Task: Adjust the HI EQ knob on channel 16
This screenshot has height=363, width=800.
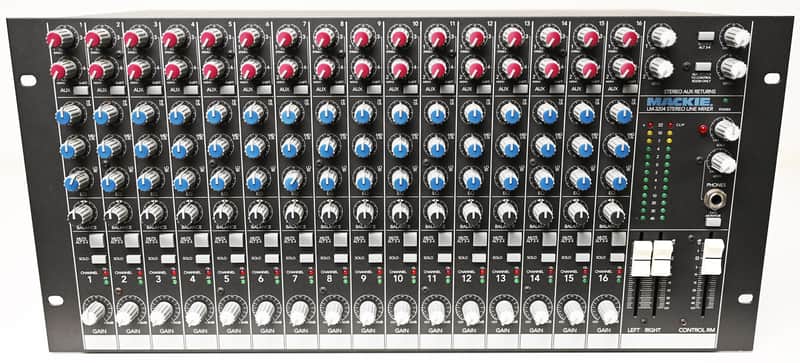Action: 619,112
